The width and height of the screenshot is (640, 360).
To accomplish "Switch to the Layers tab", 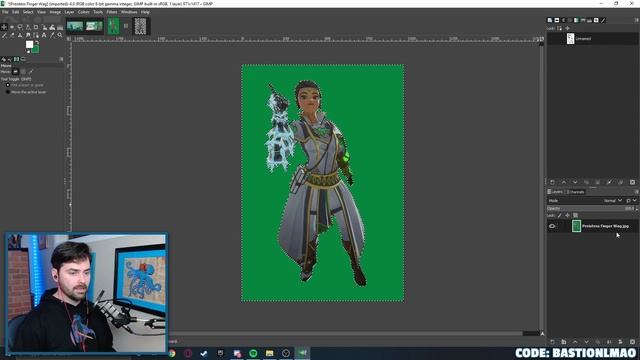I will pyautogui.click(x=556, y=192).
